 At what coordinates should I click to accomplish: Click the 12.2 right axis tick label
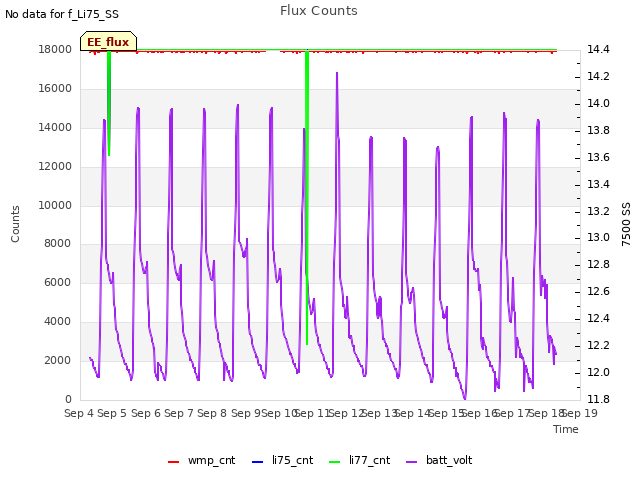598,345
